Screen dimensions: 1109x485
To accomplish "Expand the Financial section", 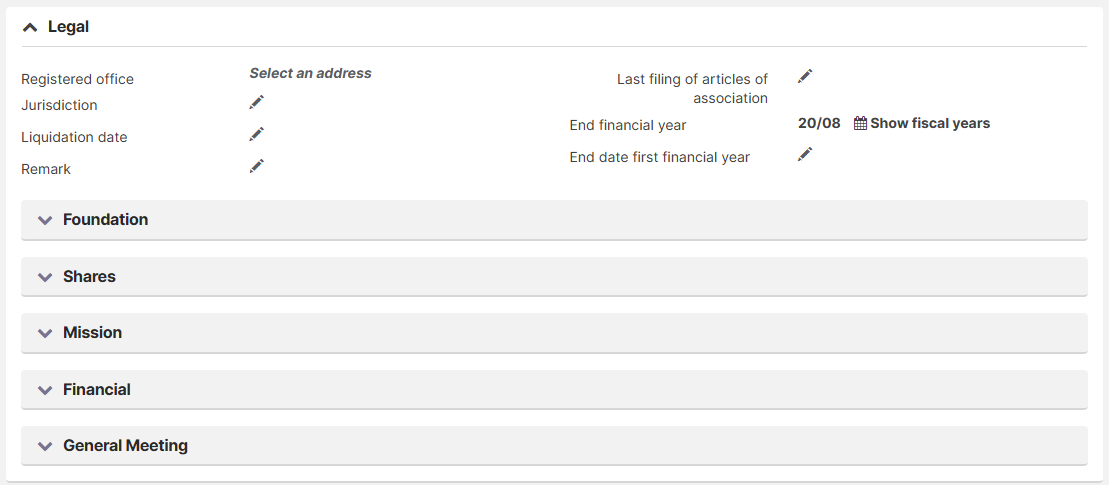I will 554,390.
